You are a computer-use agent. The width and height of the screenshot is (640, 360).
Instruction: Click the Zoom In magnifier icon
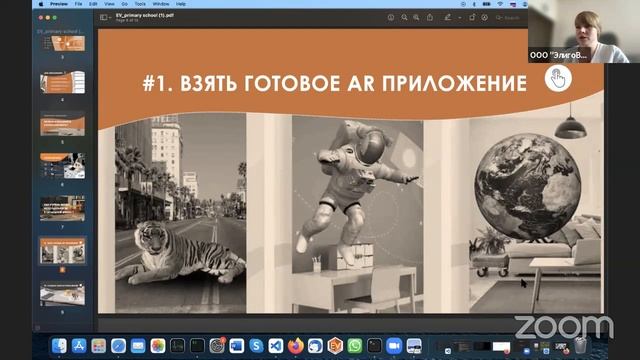tap(416, 18)
